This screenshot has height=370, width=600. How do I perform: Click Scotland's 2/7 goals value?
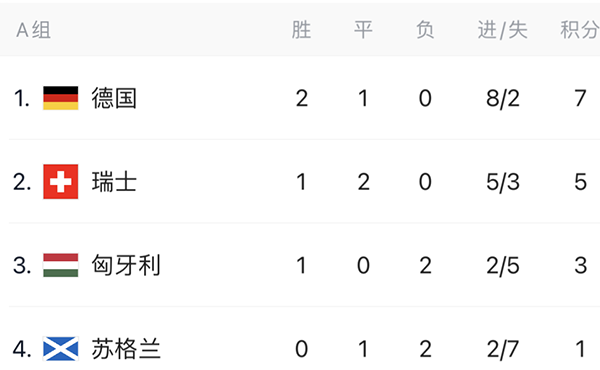tap(503, 349)
